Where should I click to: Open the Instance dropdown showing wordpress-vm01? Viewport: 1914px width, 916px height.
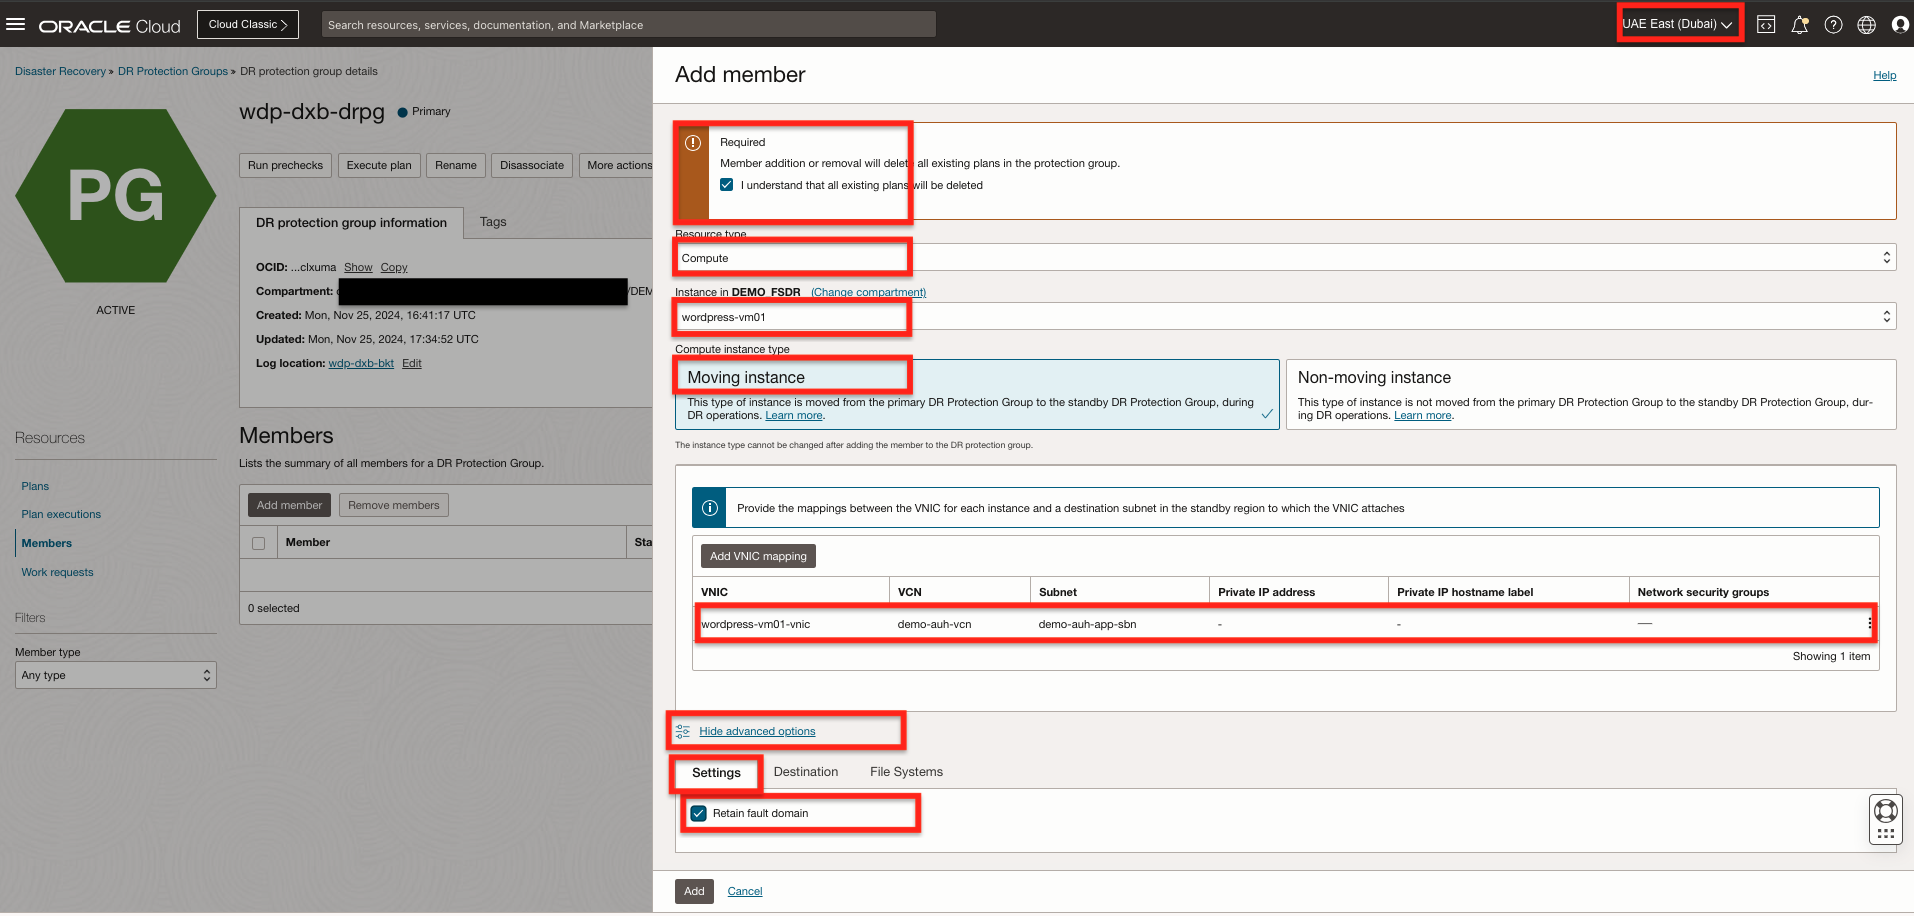[1285, 317]
